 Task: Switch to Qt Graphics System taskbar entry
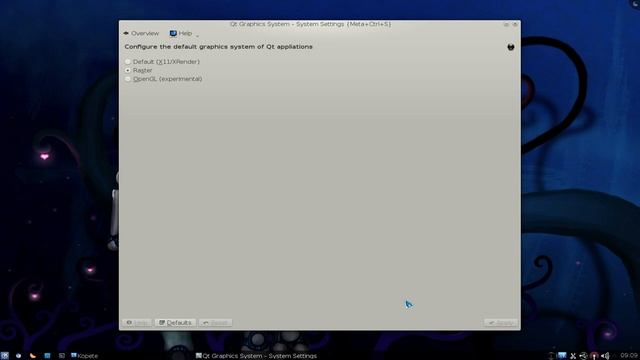pos(256,356)
